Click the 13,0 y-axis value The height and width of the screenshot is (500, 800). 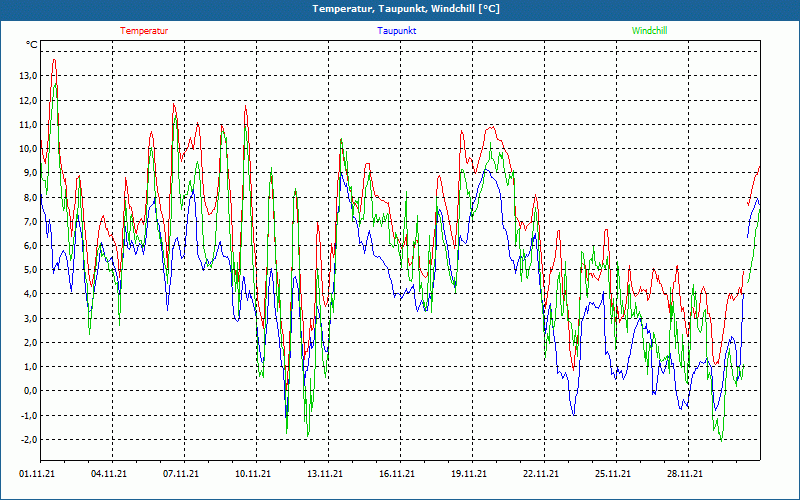[x=28, y=76]
